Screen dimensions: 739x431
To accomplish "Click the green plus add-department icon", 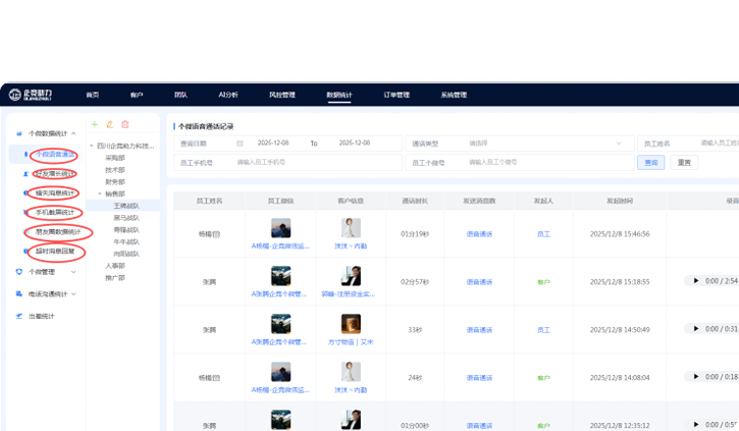I will point(95,124).
